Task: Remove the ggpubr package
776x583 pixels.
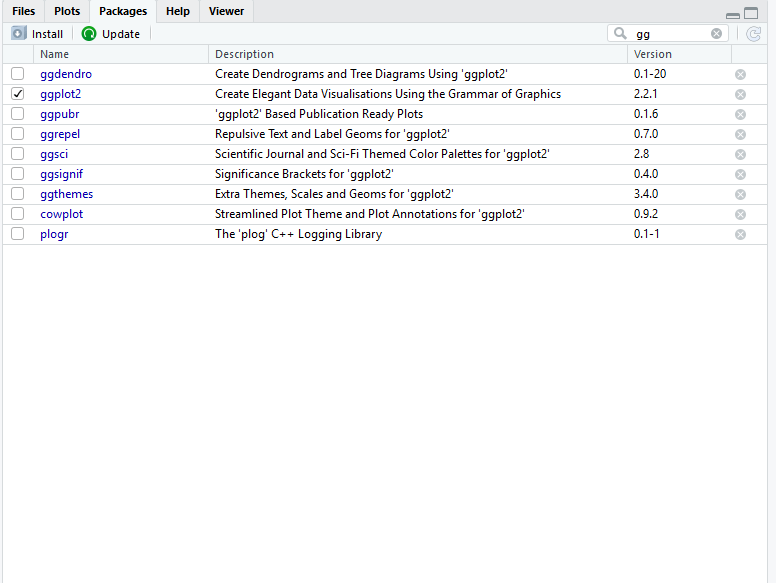Action: click(x=740, y=114)
